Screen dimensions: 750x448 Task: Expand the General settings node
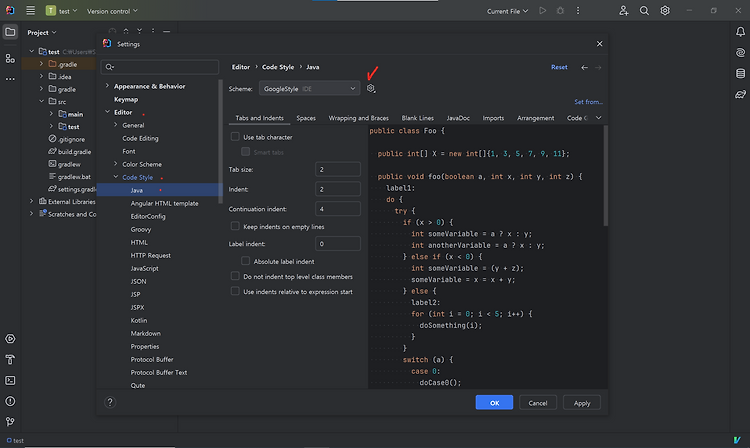(x=116, y=125)
